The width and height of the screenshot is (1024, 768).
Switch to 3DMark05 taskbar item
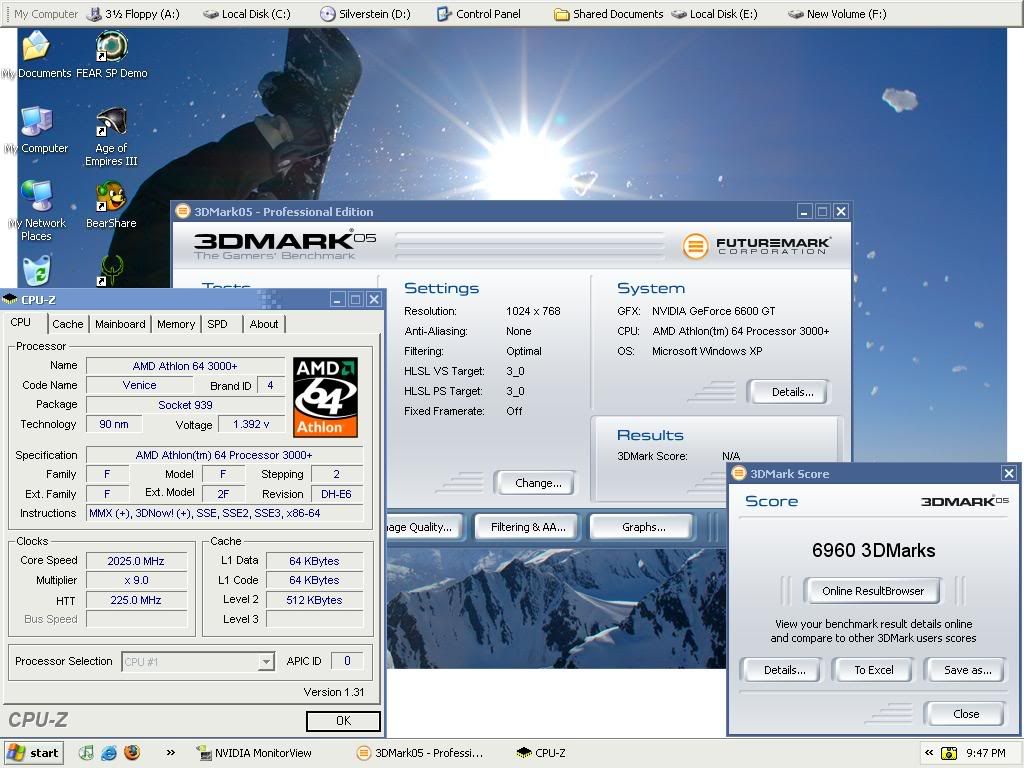(420, 753)
